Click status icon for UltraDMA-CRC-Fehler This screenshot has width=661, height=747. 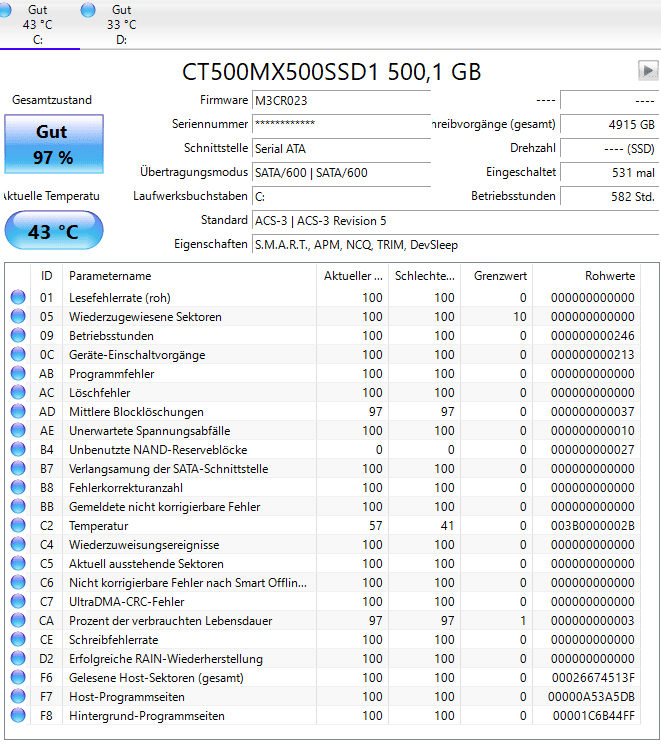coord(18,602)
